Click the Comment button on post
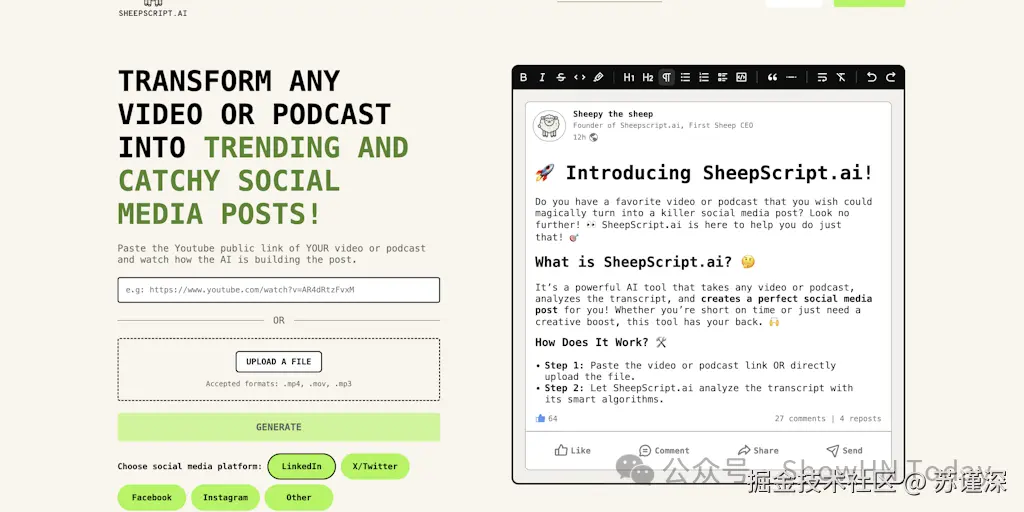 [664, 450]
